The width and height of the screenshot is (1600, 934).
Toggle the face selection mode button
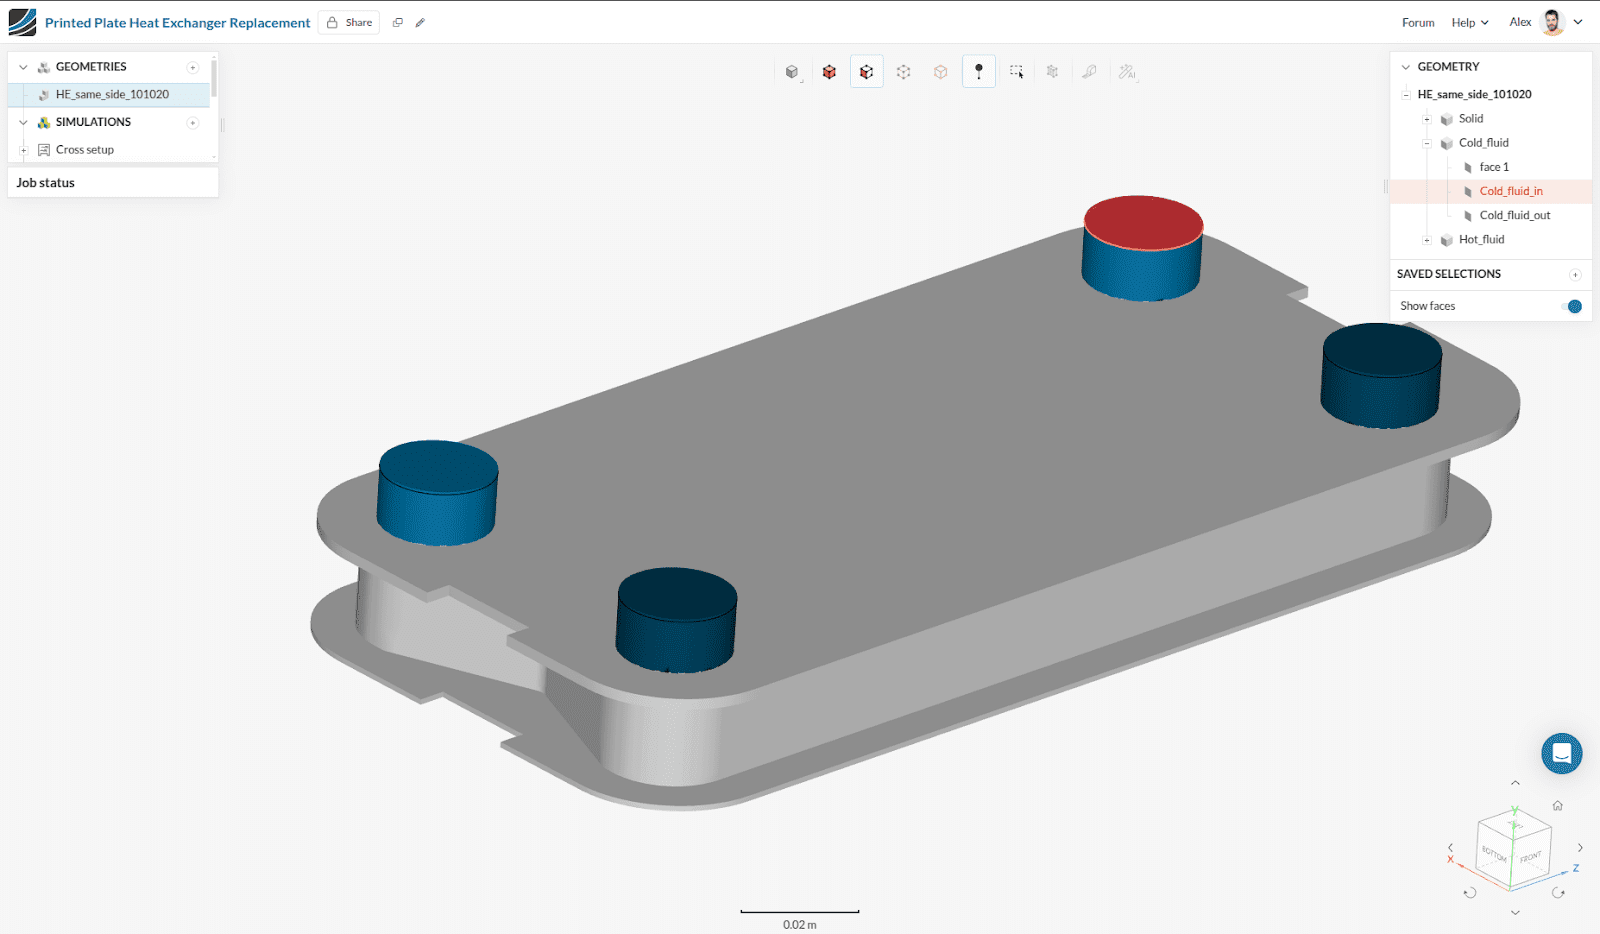click(866, 72)
